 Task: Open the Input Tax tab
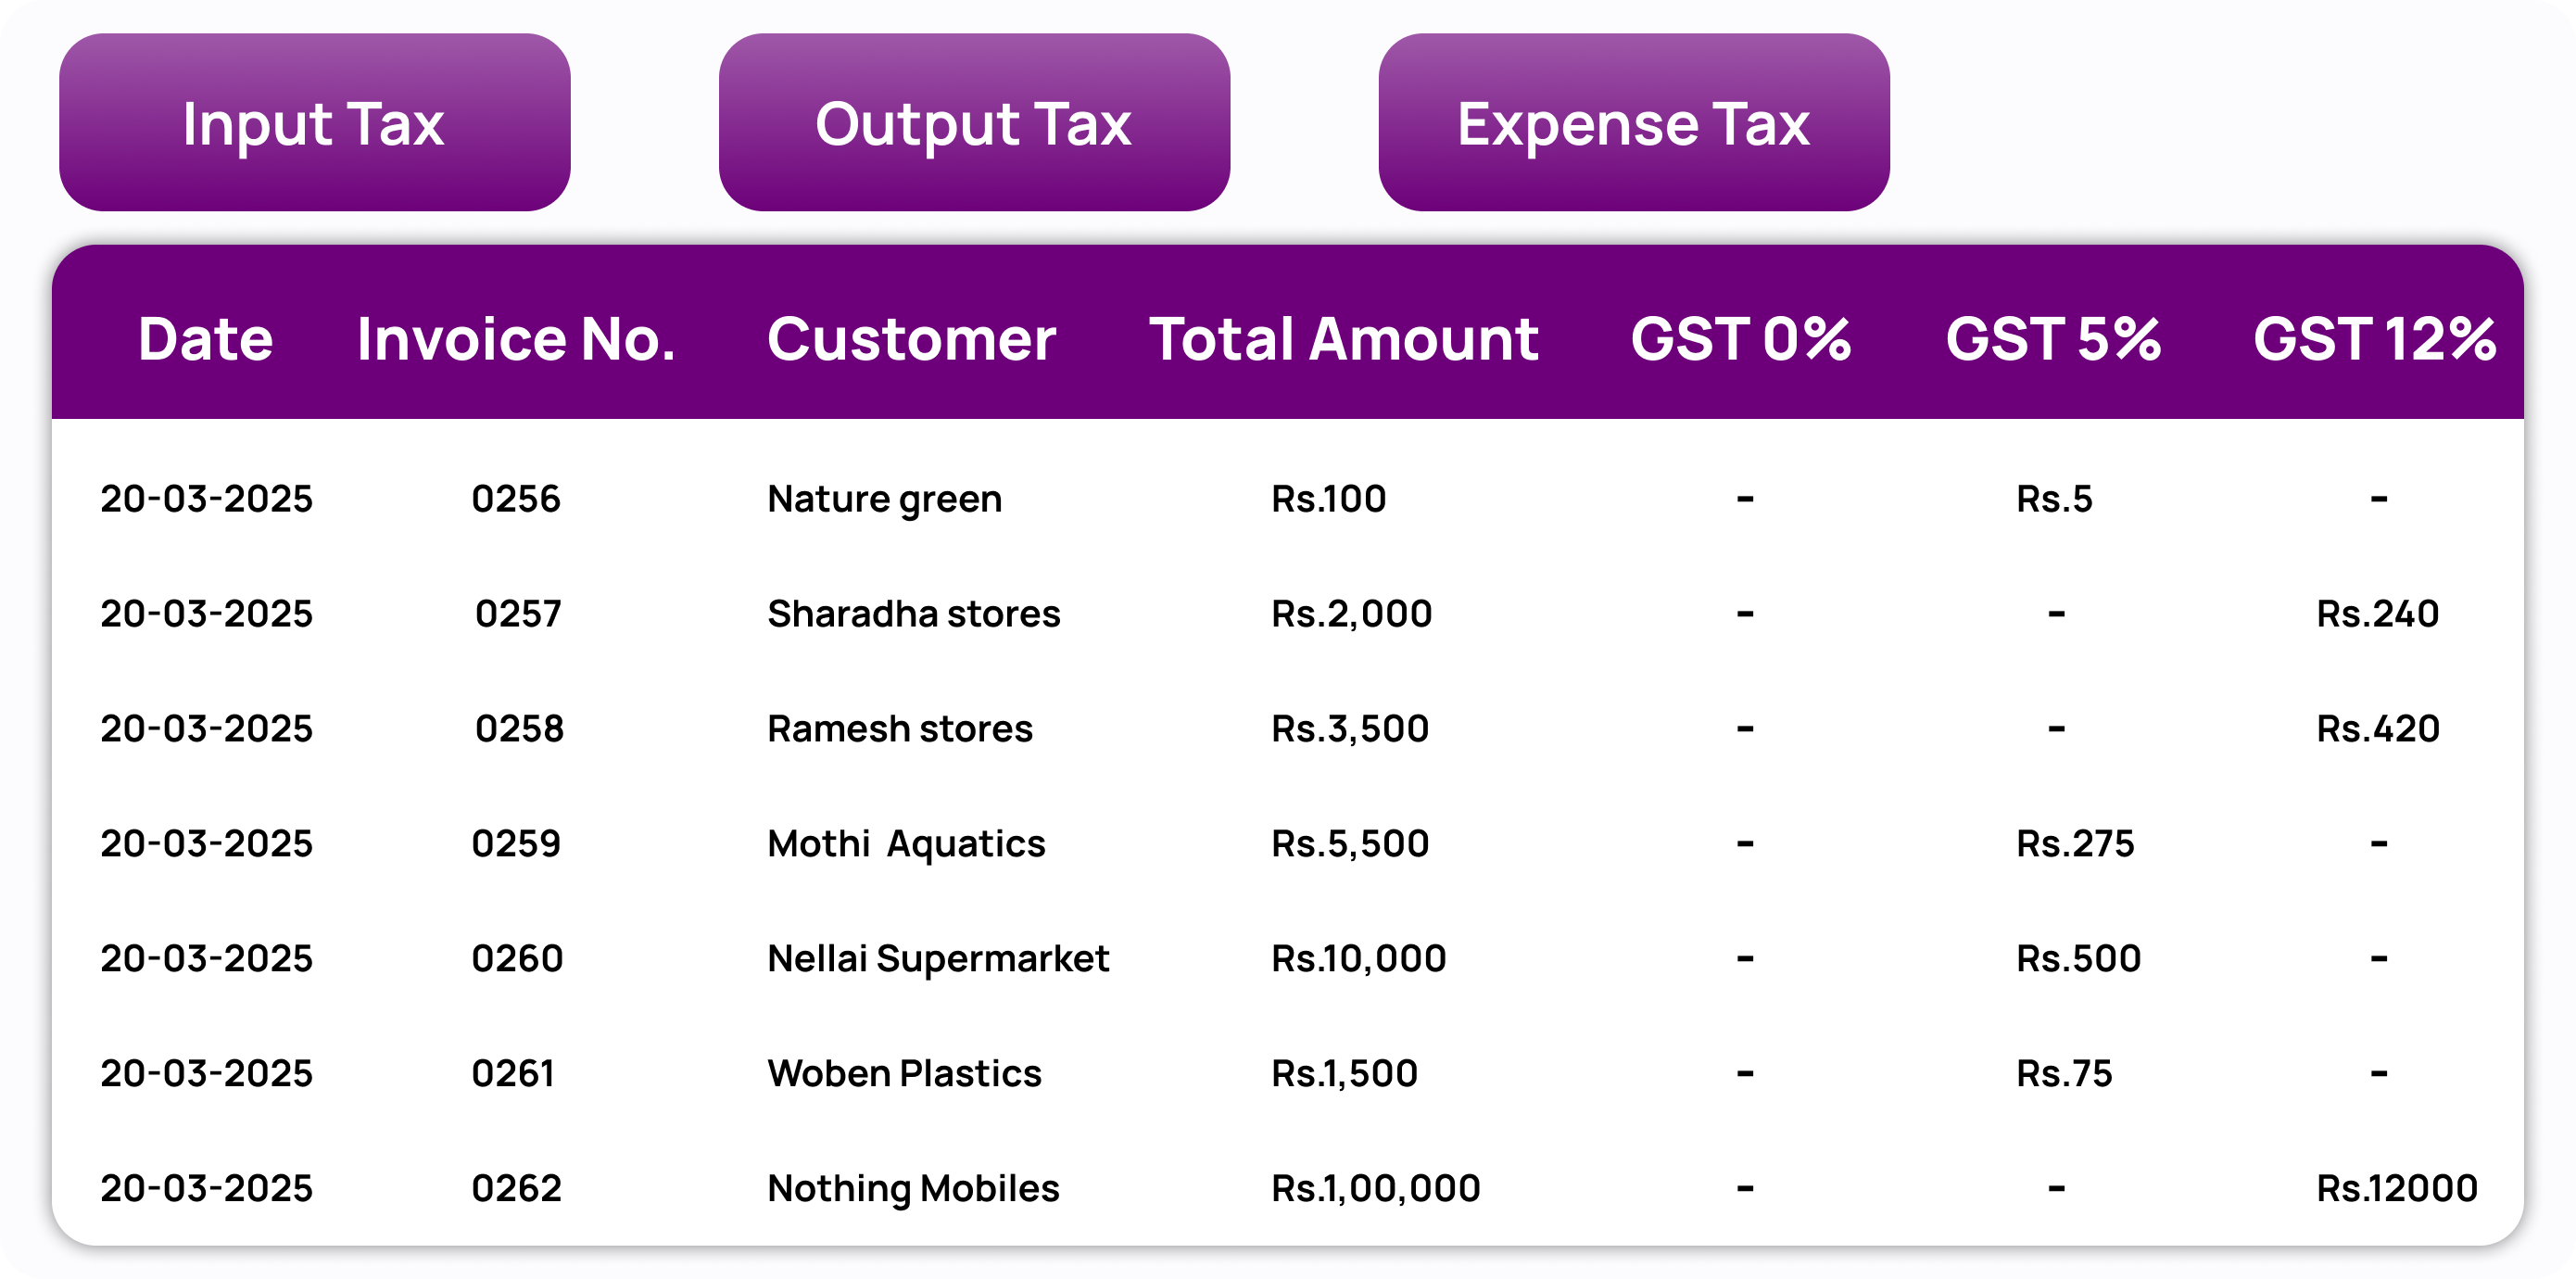click(314, 122)
